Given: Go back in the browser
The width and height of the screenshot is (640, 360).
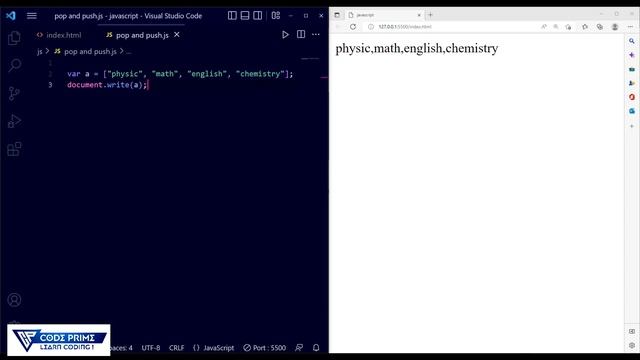Looking at the screenshot, I should (x=338, y=27).
